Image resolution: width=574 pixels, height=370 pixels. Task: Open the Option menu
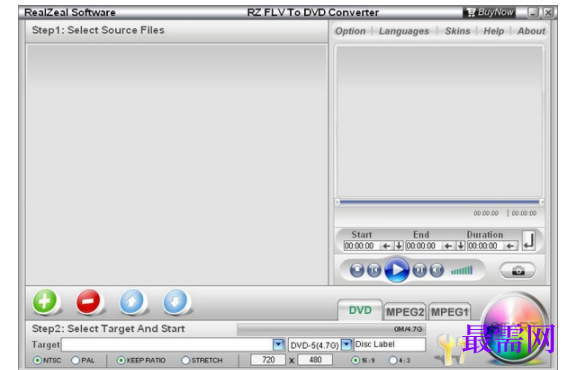(350, 31)
